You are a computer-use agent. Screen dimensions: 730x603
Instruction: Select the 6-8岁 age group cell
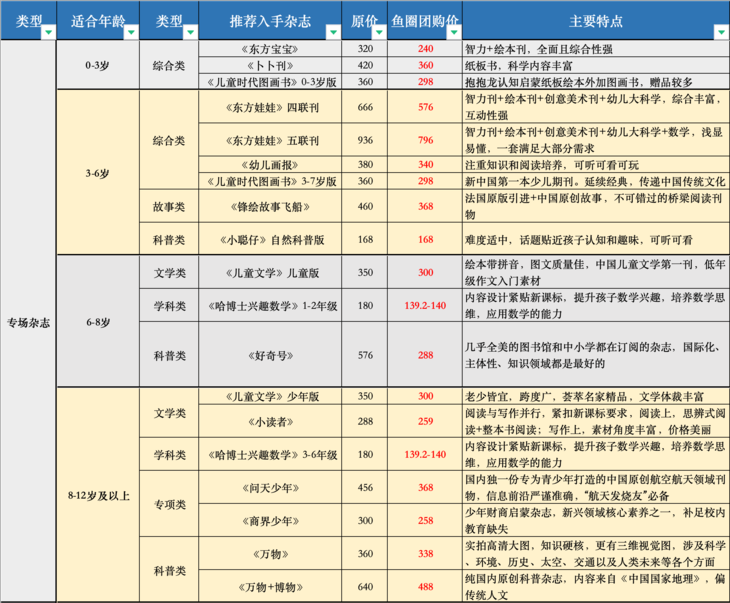click(98, 322)
